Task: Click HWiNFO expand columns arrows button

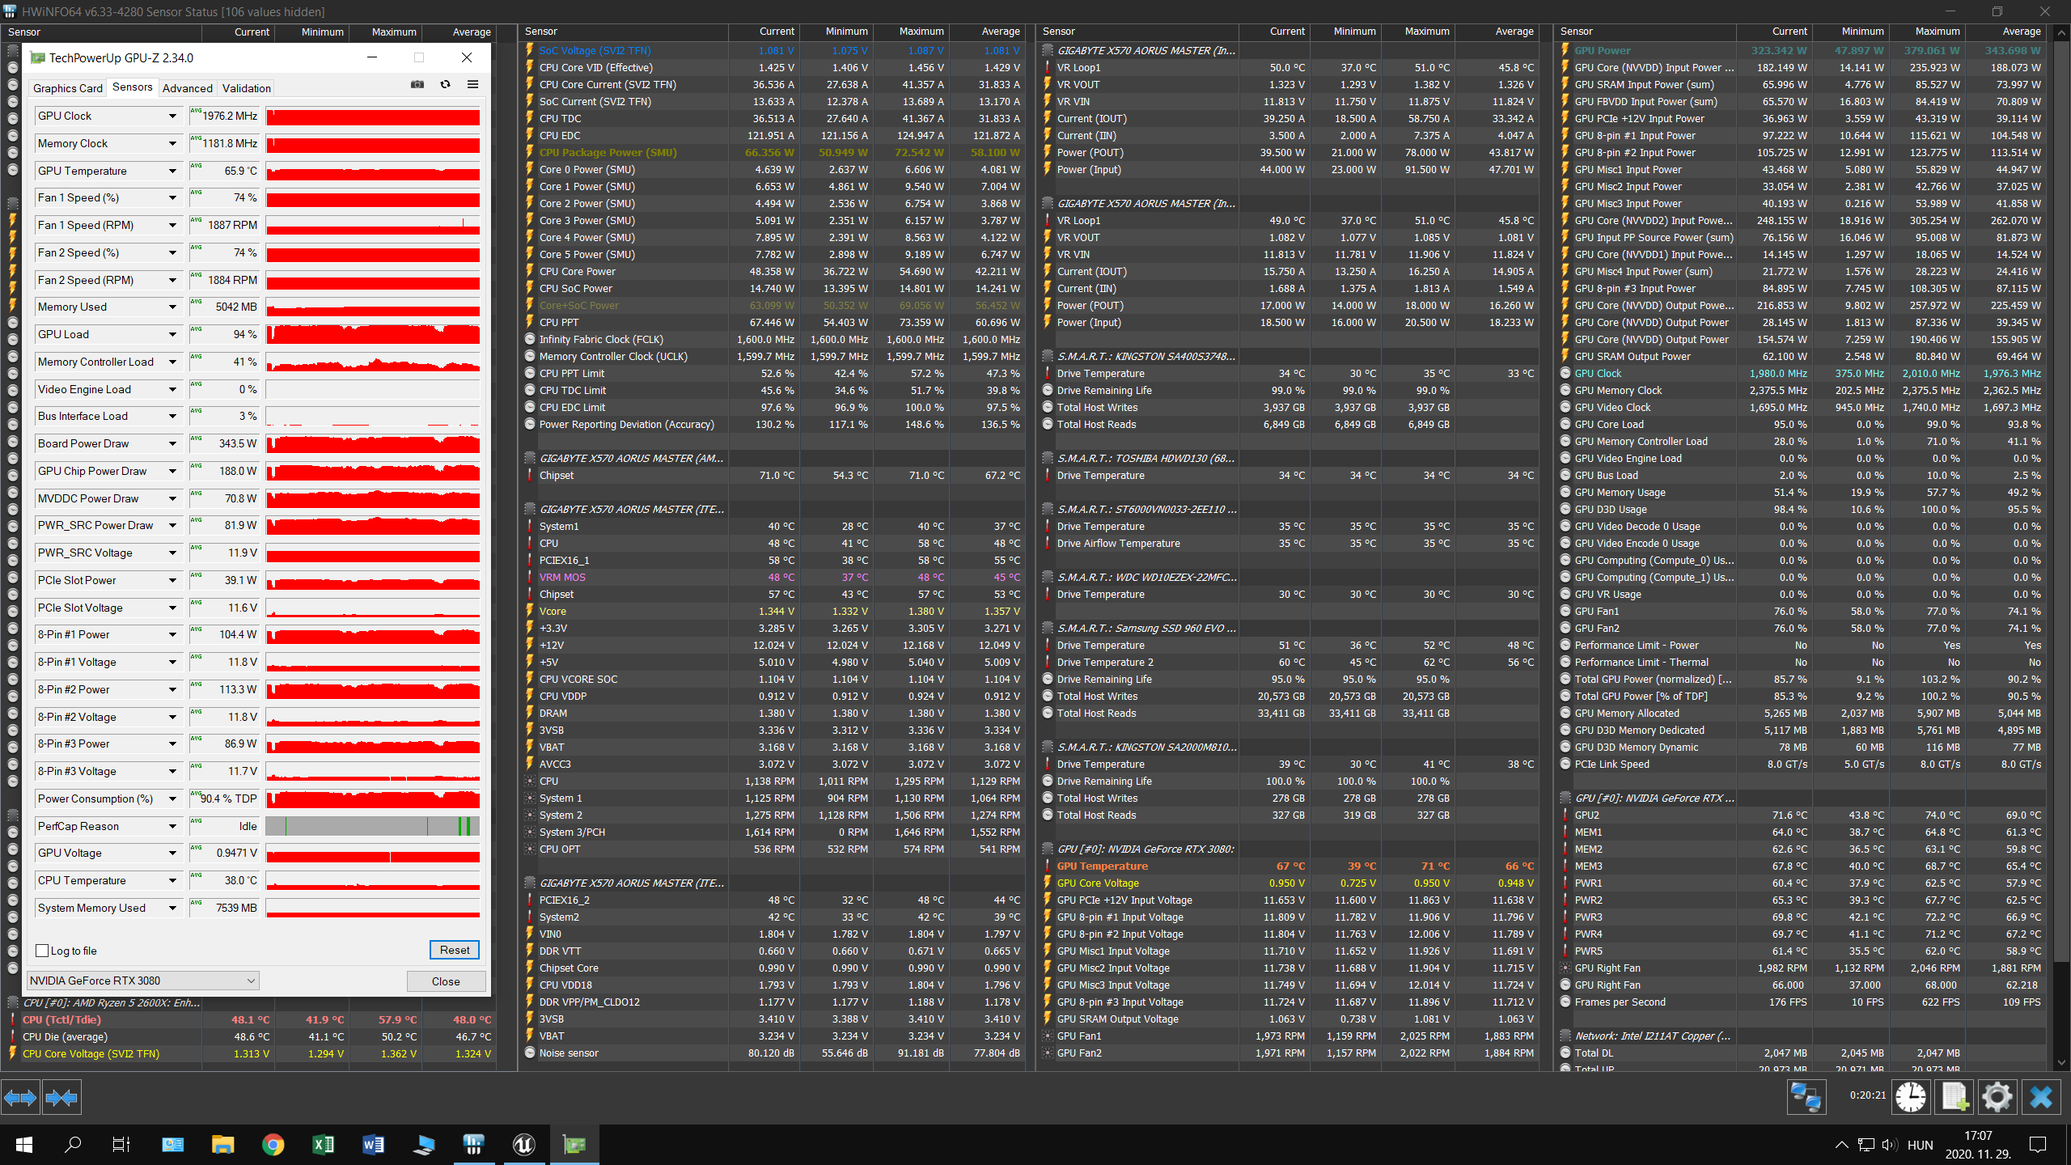Action: [x=20, y=1097]
